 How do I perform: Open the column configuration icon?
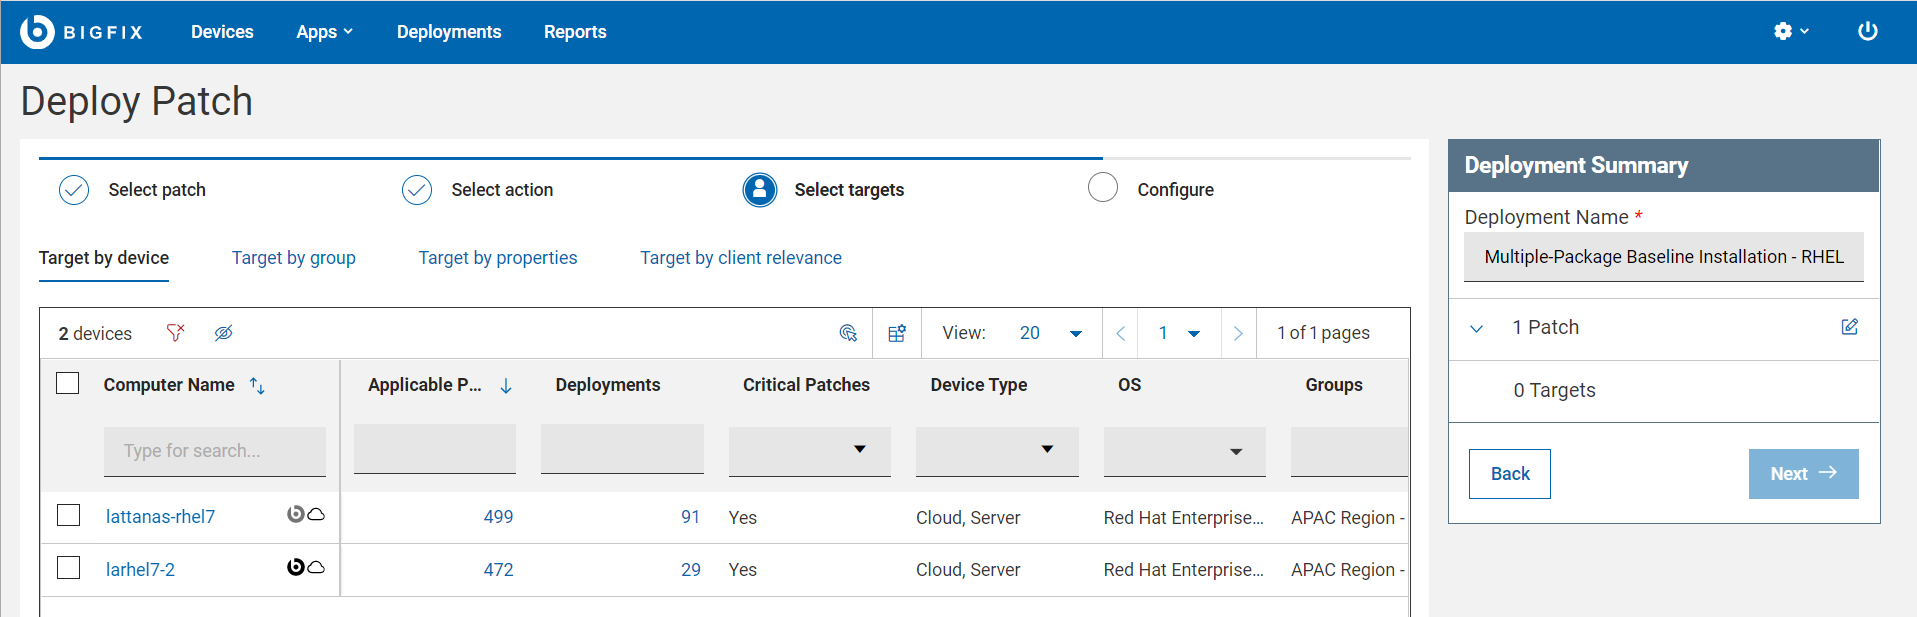pos(897,333)
